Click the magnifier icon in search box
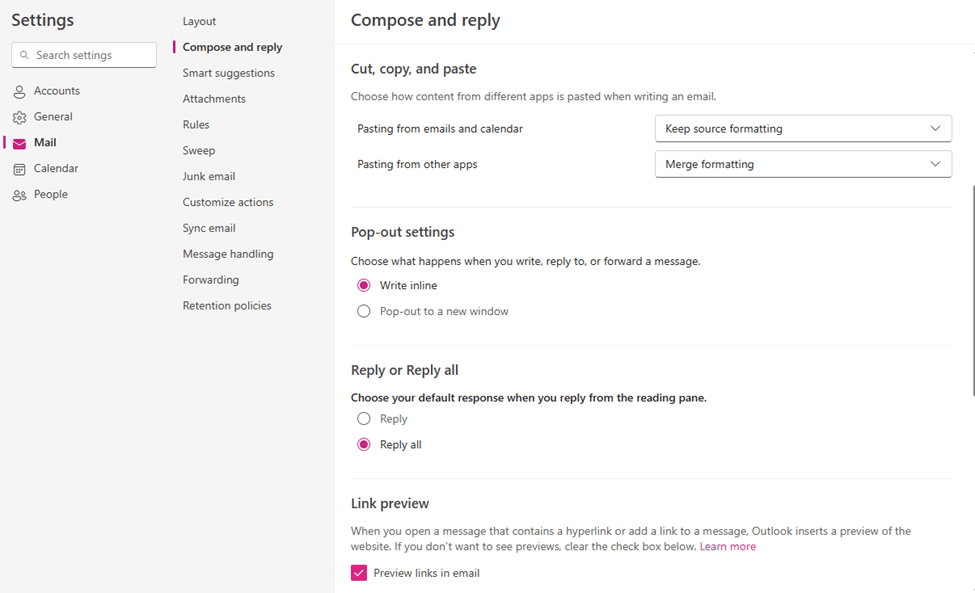Screen dimensions: 975x593 tap(24, 55)
